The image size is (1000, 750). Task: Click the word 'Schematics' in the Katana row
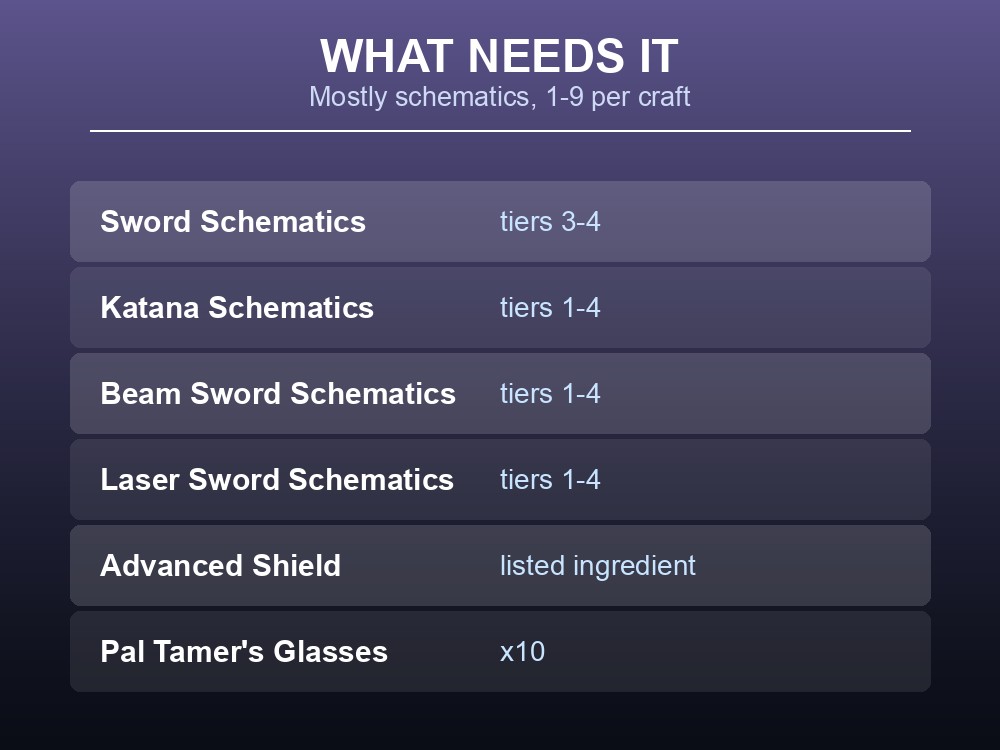[291, 307]
